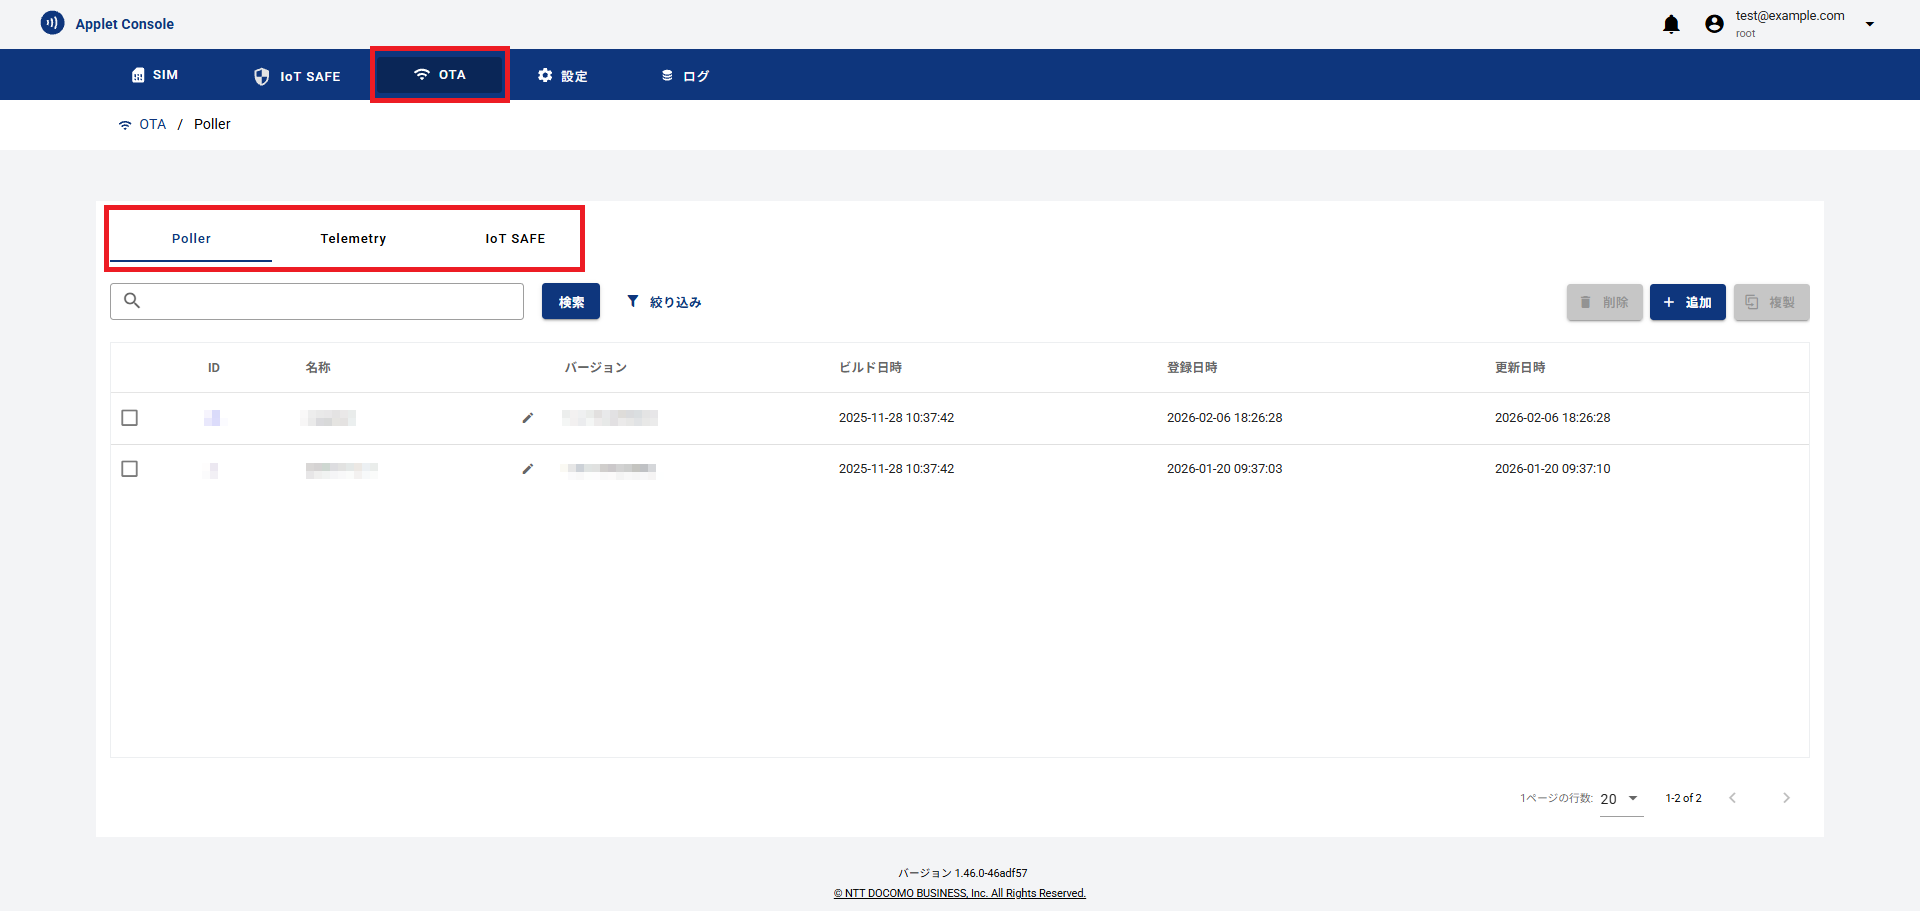Image resolution: width=1920 pixels, height=911 pixels.
Task: Click the user account avatar icon
Action: (x=1714, y=24)
